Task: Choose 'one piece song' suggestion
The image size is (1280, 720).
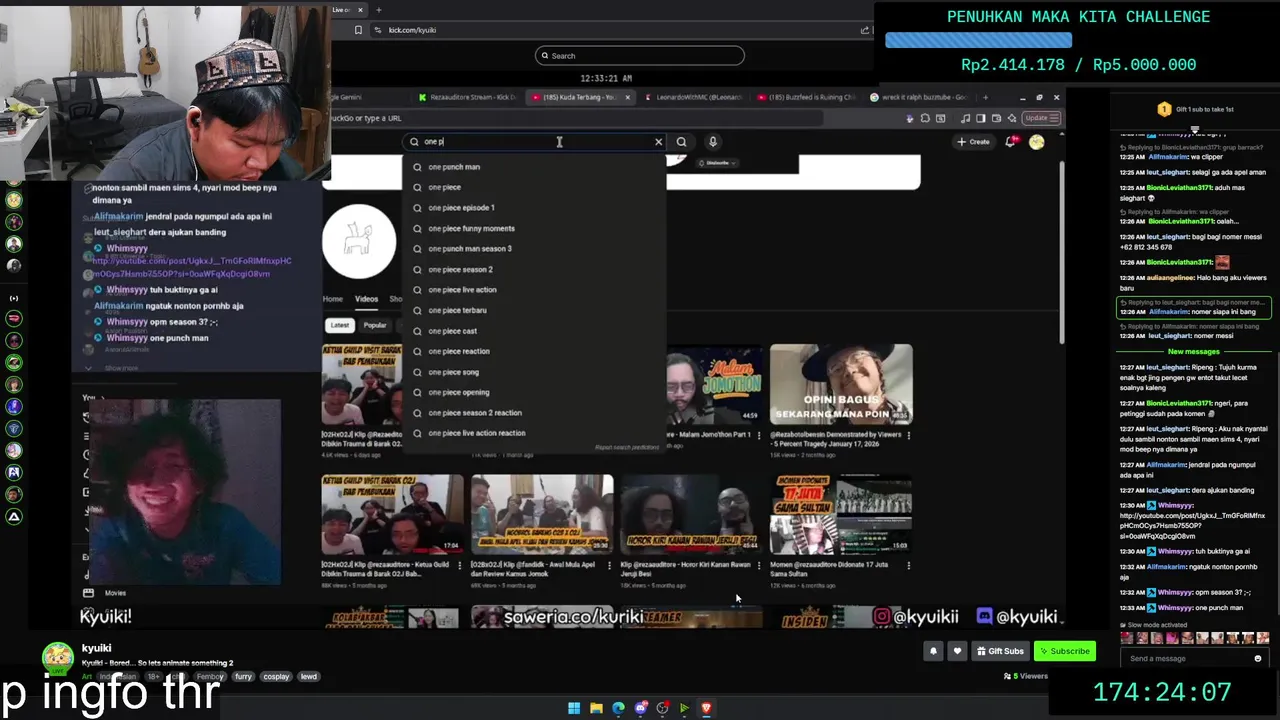Action: click(x=534, y=372)
